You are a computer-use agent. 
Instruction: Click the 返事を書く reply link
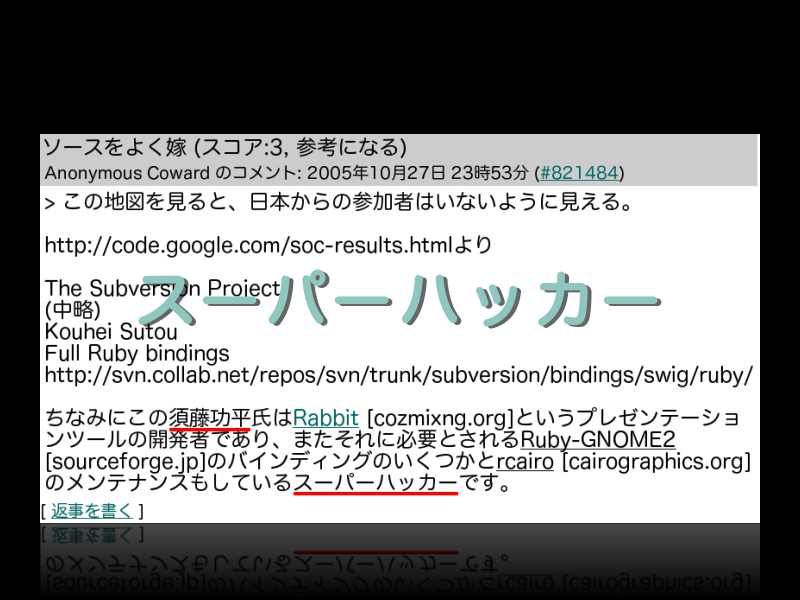[x=92, y=511]
